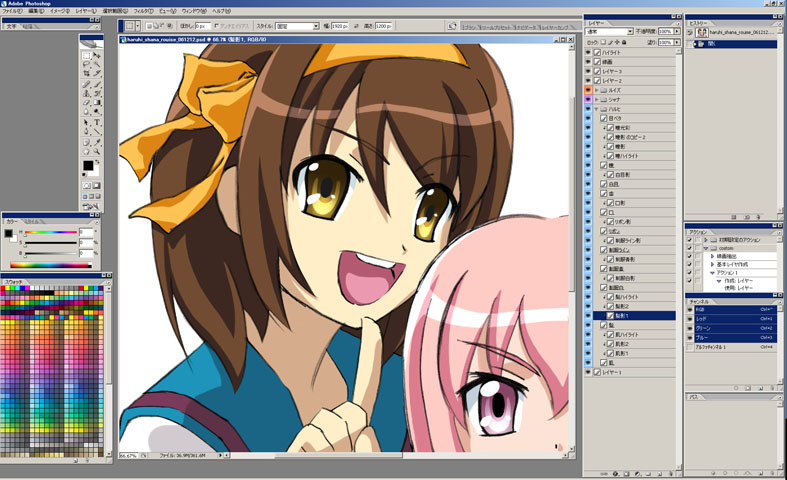Select the Gradient tool
Viewport: 787px width, 480px height.
pos(97,102)
